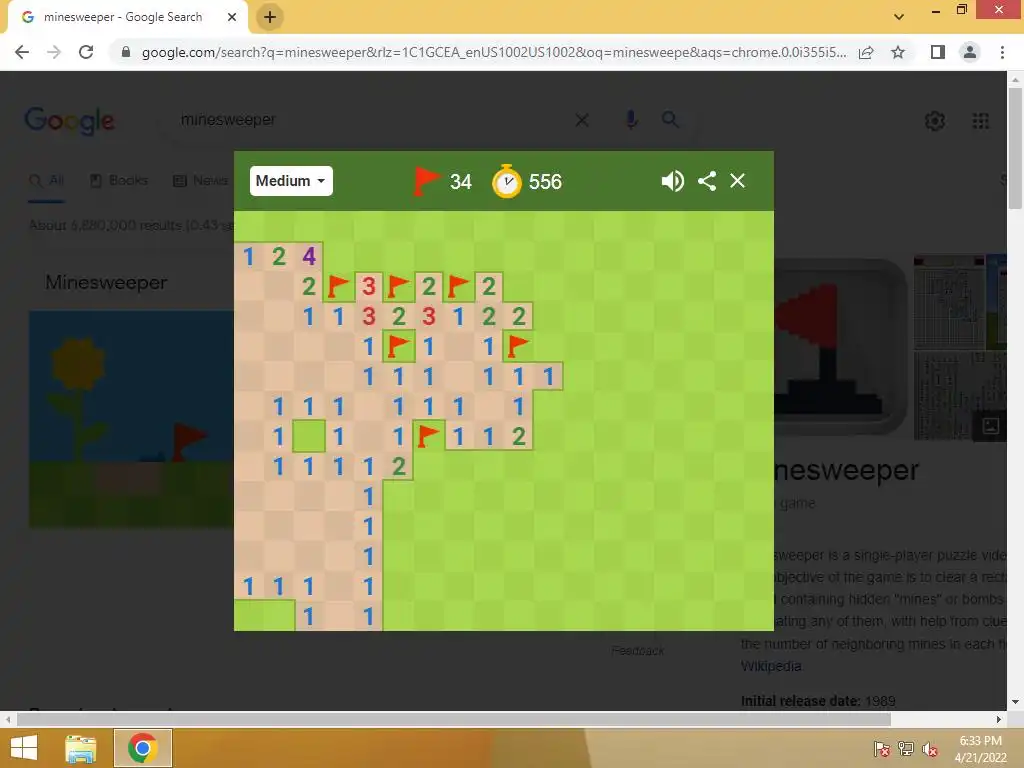
Task: Click the flagged tile between 2 and 2 in the top flag row
Action: 458,286
